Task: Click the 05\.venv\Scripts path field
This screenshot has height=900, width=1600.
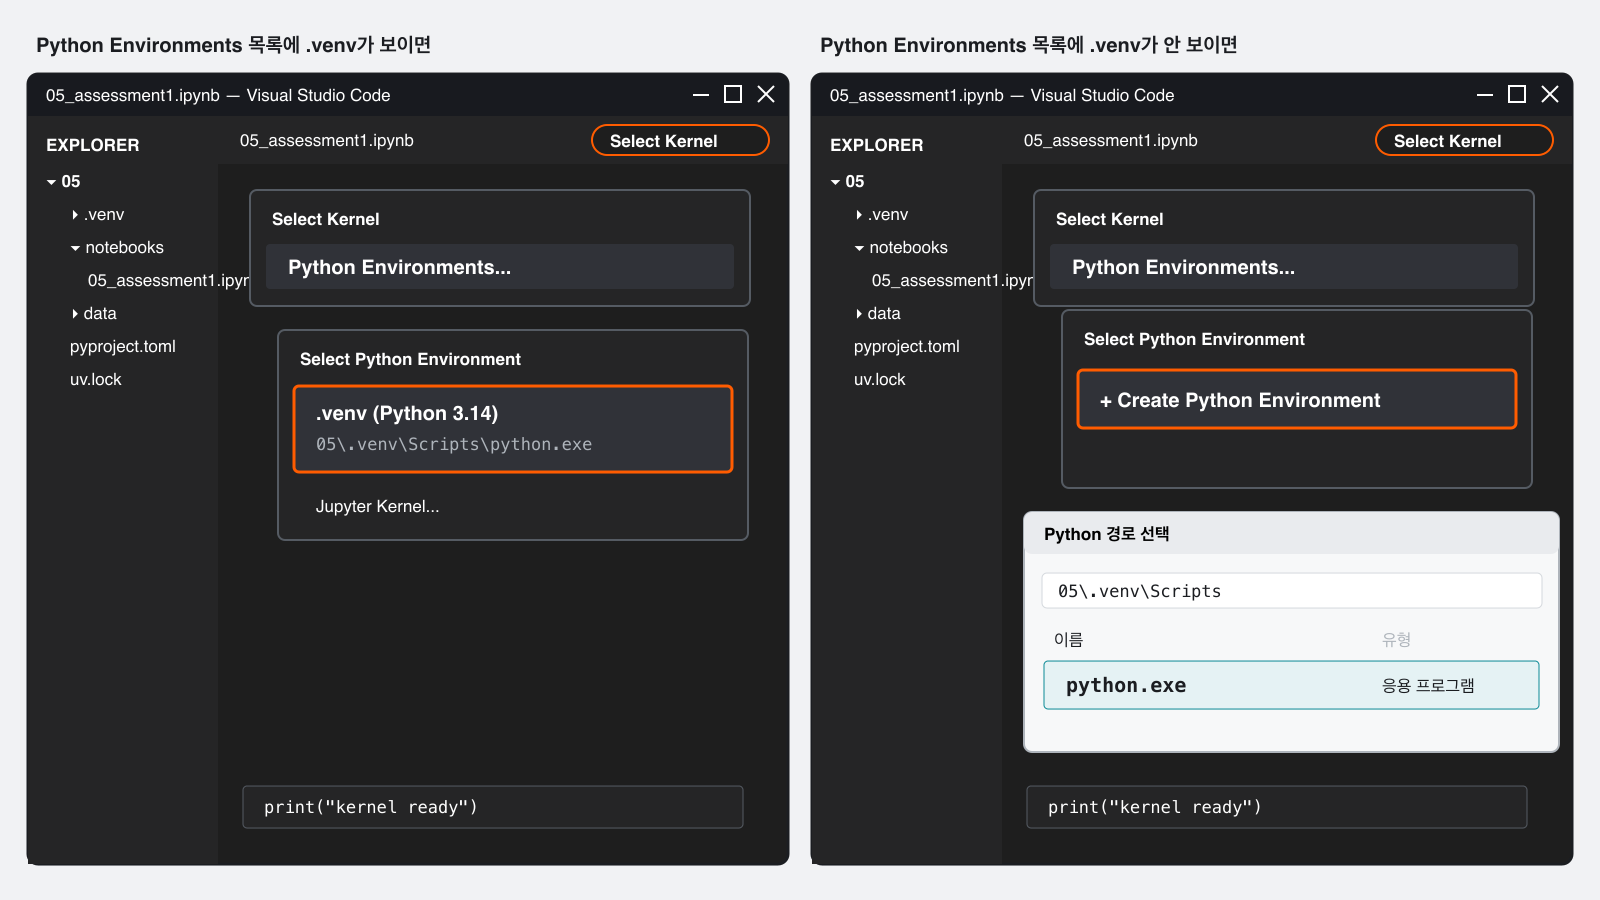Action: pos(1291,591)
